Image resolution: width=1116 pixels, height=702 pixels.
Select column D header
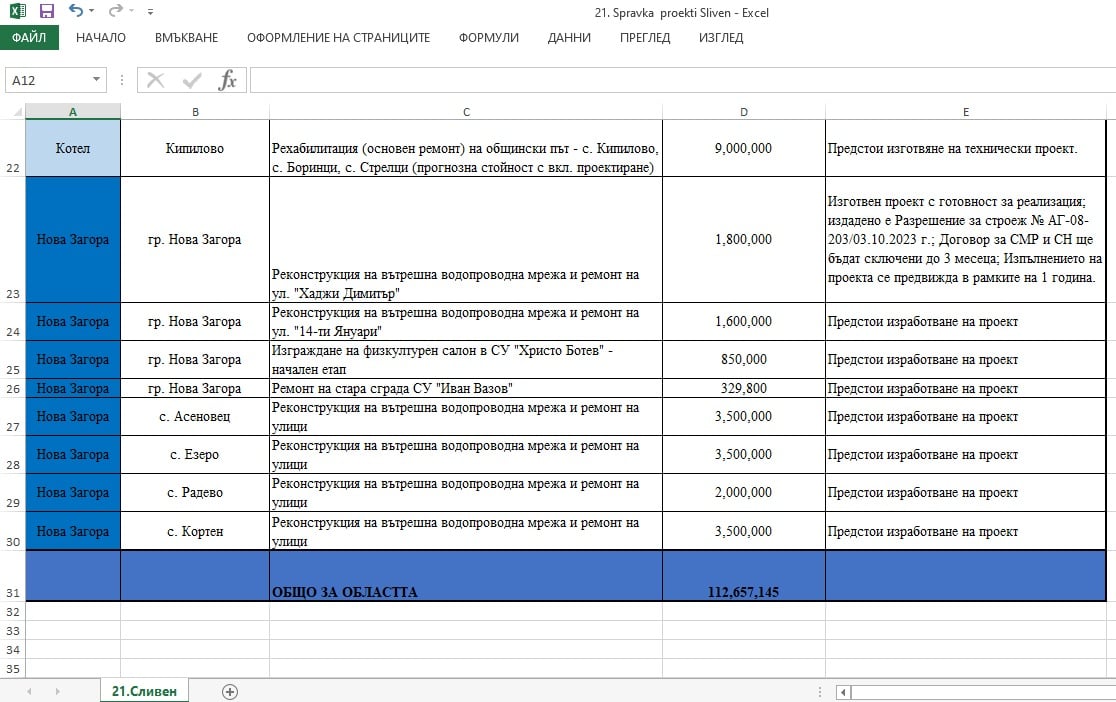[x=743, y=111]
